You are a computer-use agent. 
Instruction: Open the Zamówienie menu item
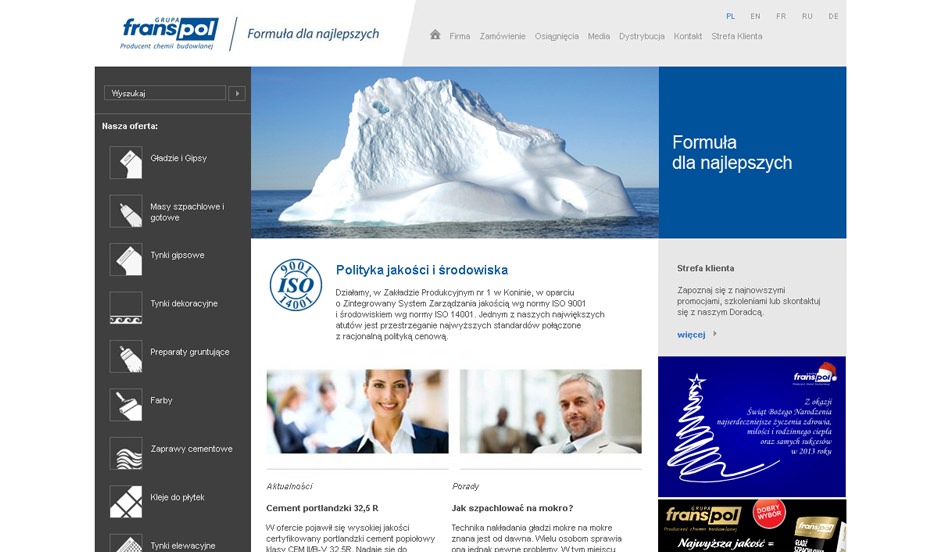[502, 36]
